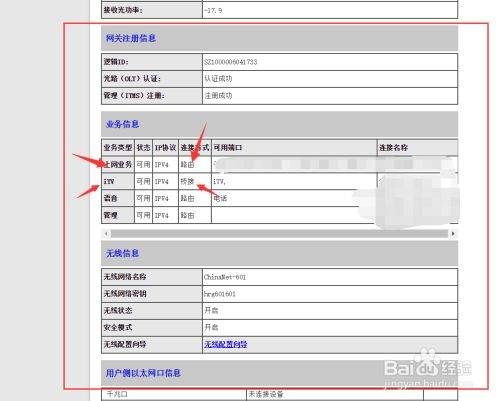Click the 无线网络密钥 value cell
Screen dimensions: 500x401
[330, 294]
